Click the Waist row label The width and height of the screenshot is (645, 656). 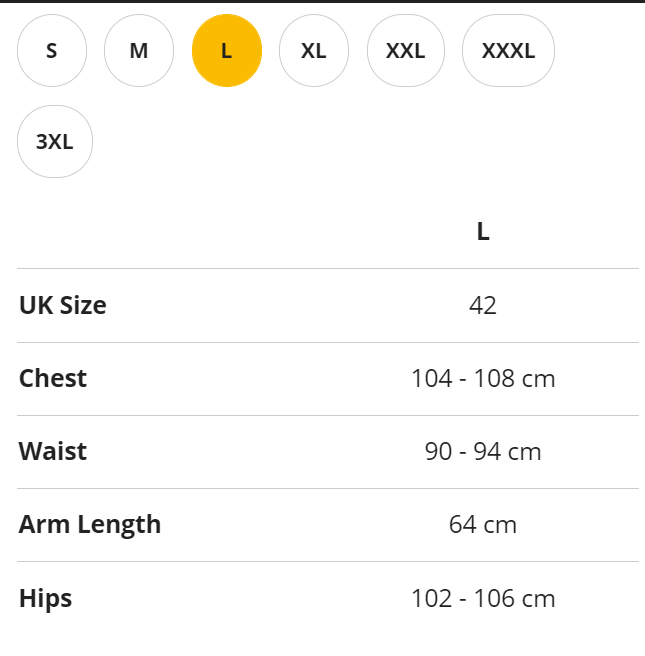coord(53,451)
